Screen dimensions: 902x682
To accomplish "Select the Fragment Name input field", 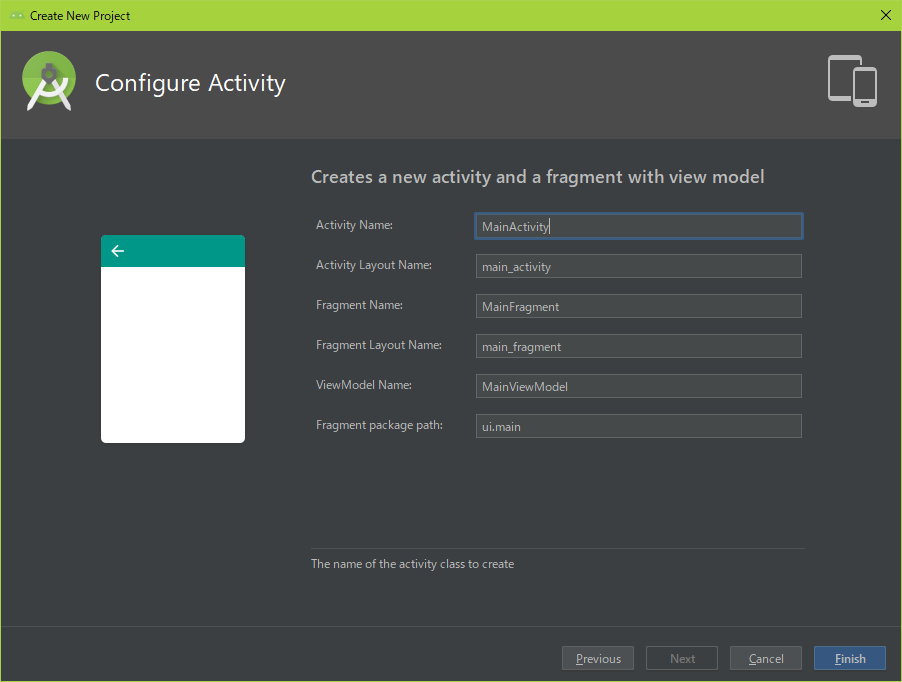I will 639,306.
